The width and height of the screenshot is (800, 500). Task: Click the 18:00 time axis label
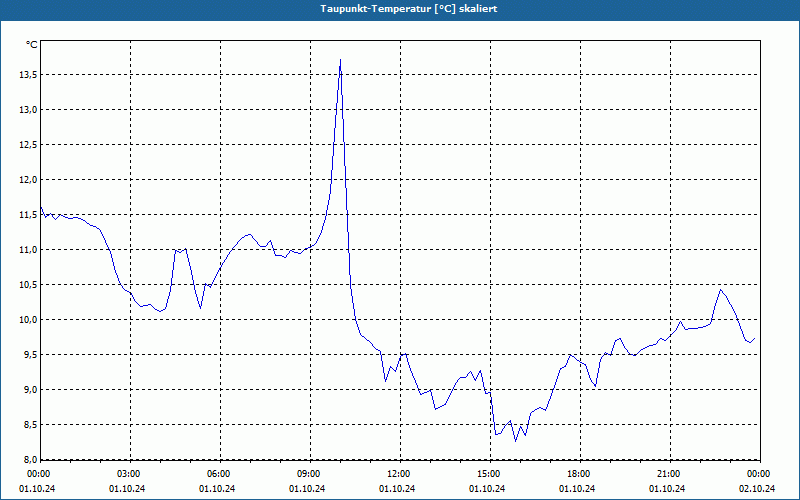580,474
